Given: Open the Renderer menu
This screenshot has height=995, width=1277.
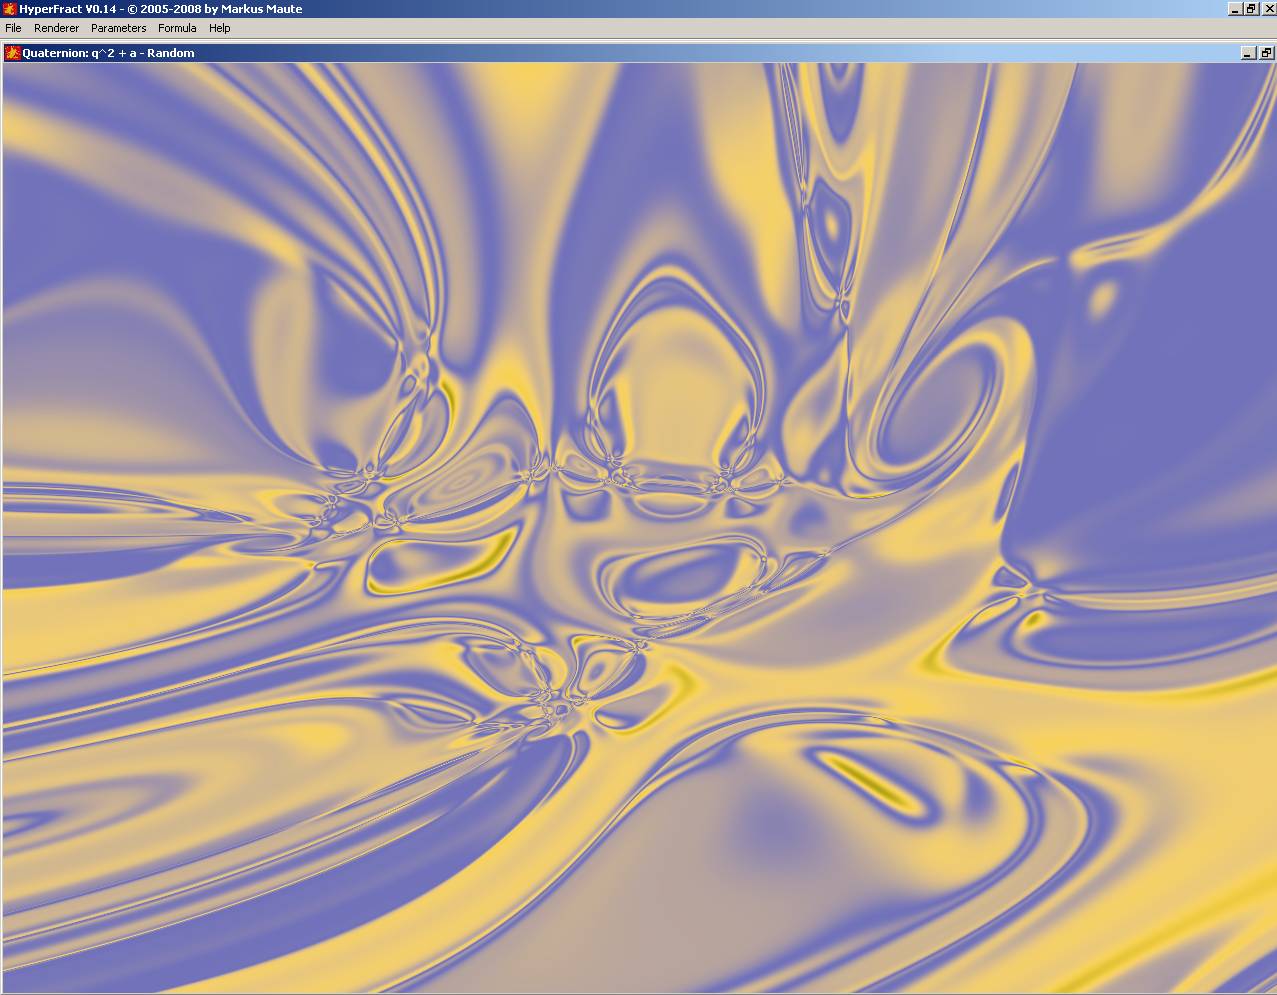Looking at the screenshot, I should 56,28.
